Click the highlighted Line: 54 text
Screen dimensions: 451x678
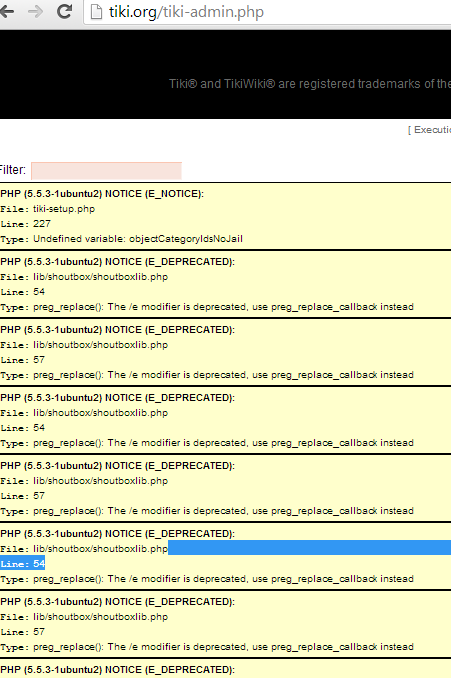22,564
